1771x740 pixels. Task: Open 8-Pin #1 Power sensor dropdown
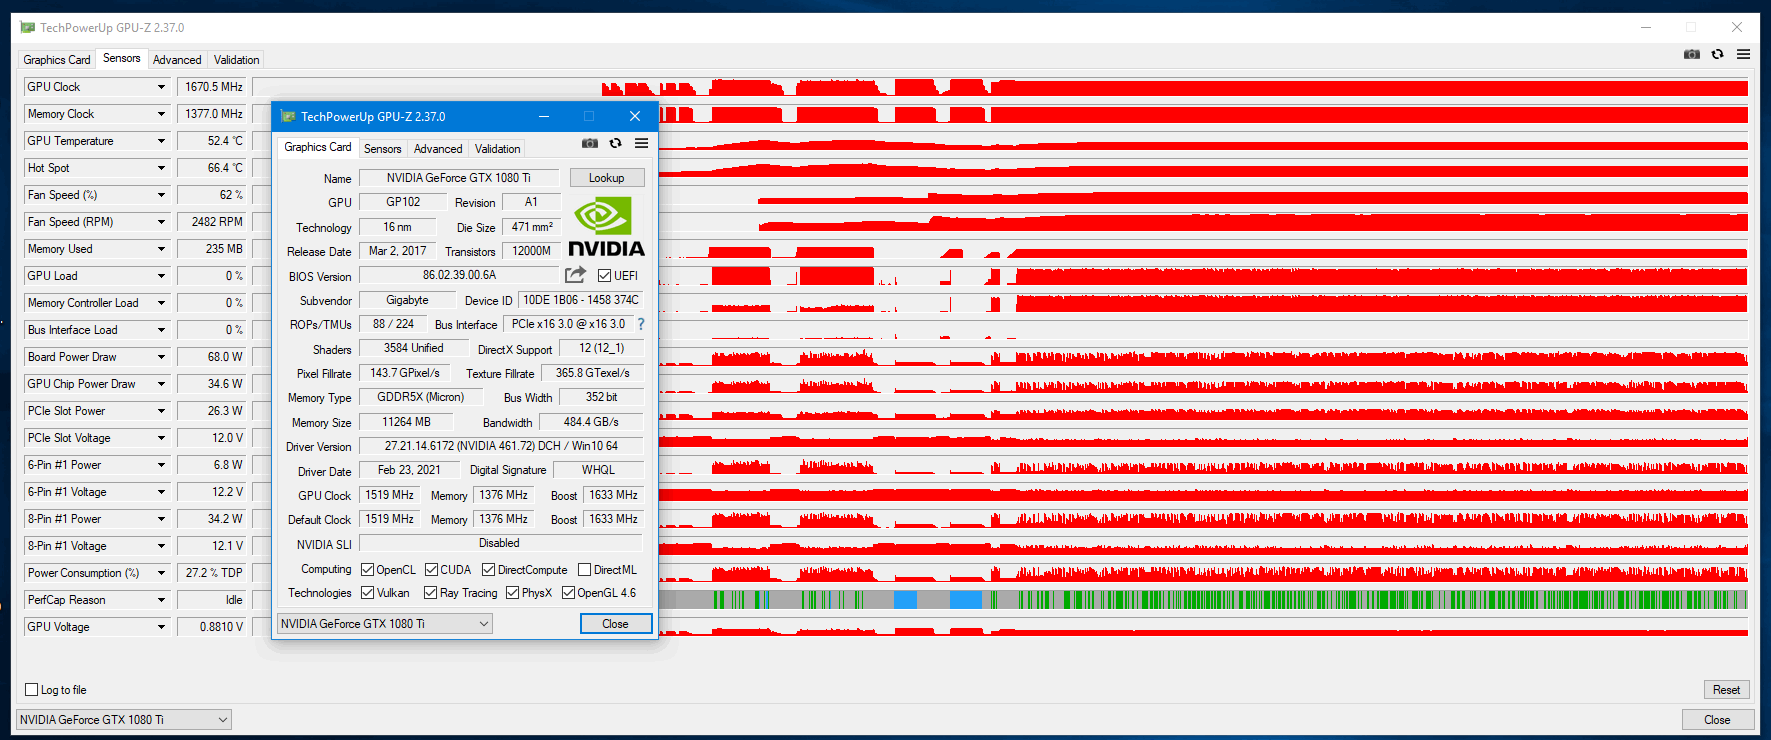click(161, 519)
